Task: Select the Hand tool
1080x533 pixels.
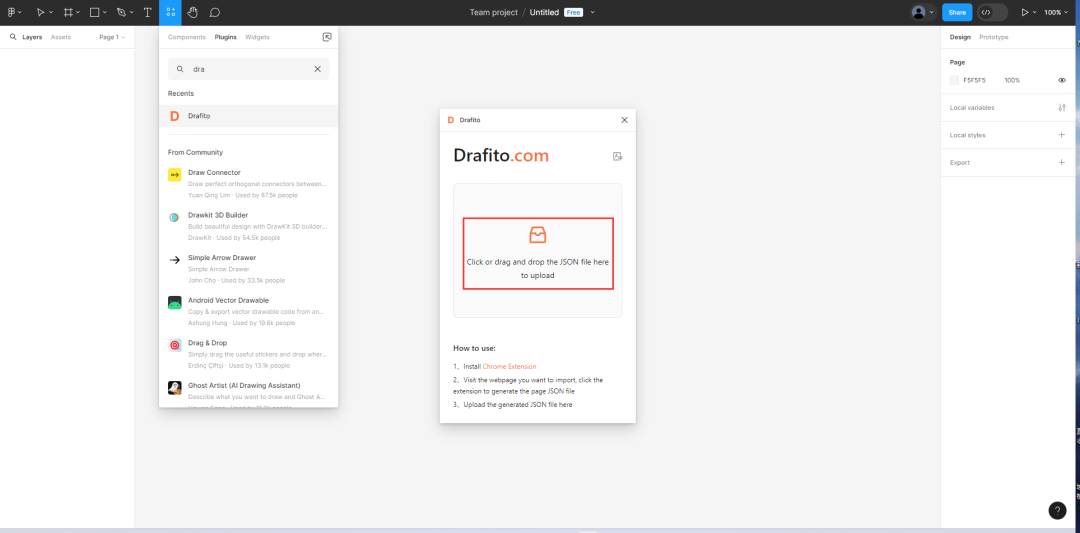Action: (193, 12)
